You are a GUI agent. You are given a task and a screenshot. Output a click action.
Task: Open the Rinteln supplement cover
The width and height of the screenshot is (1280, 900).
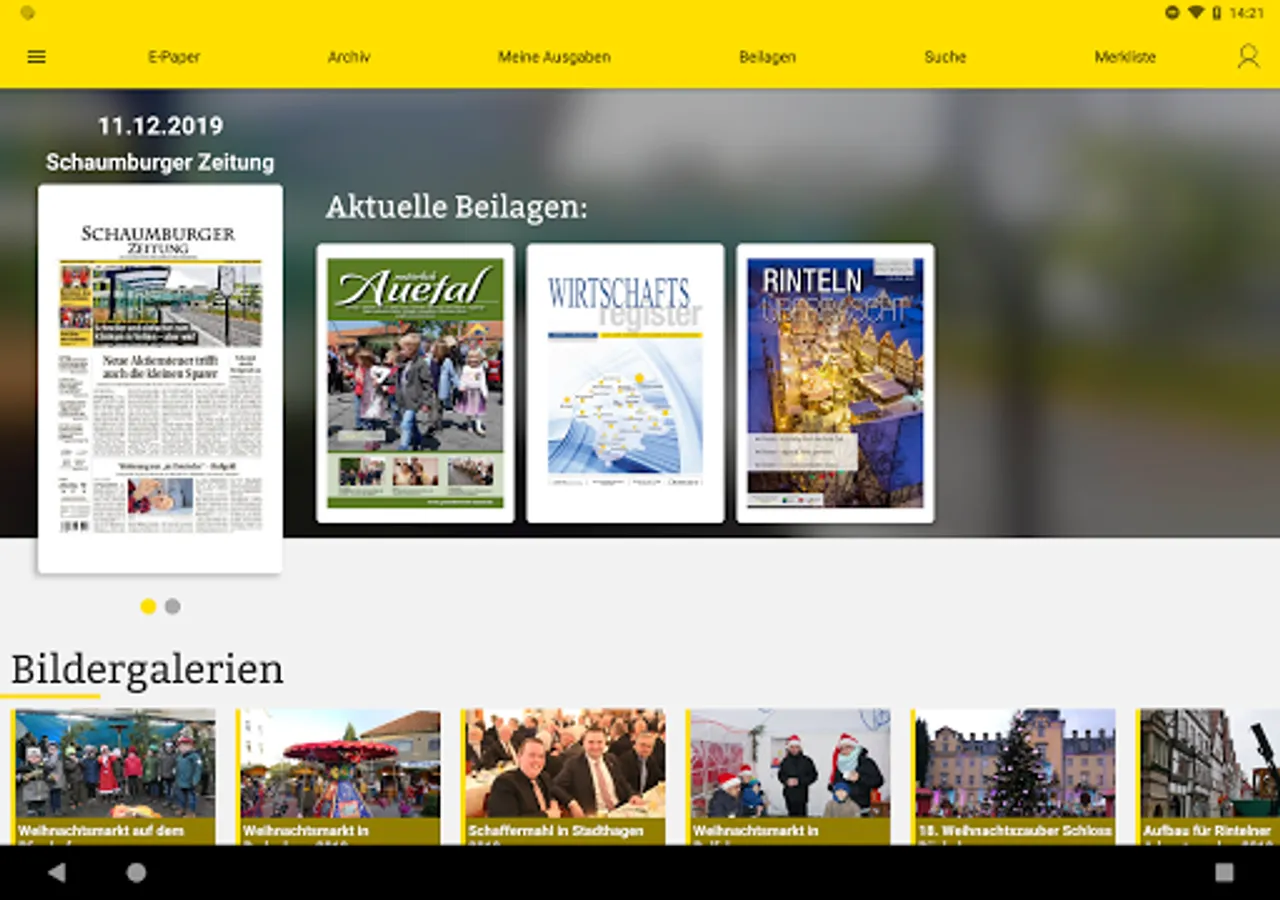(x=835, y=383)
